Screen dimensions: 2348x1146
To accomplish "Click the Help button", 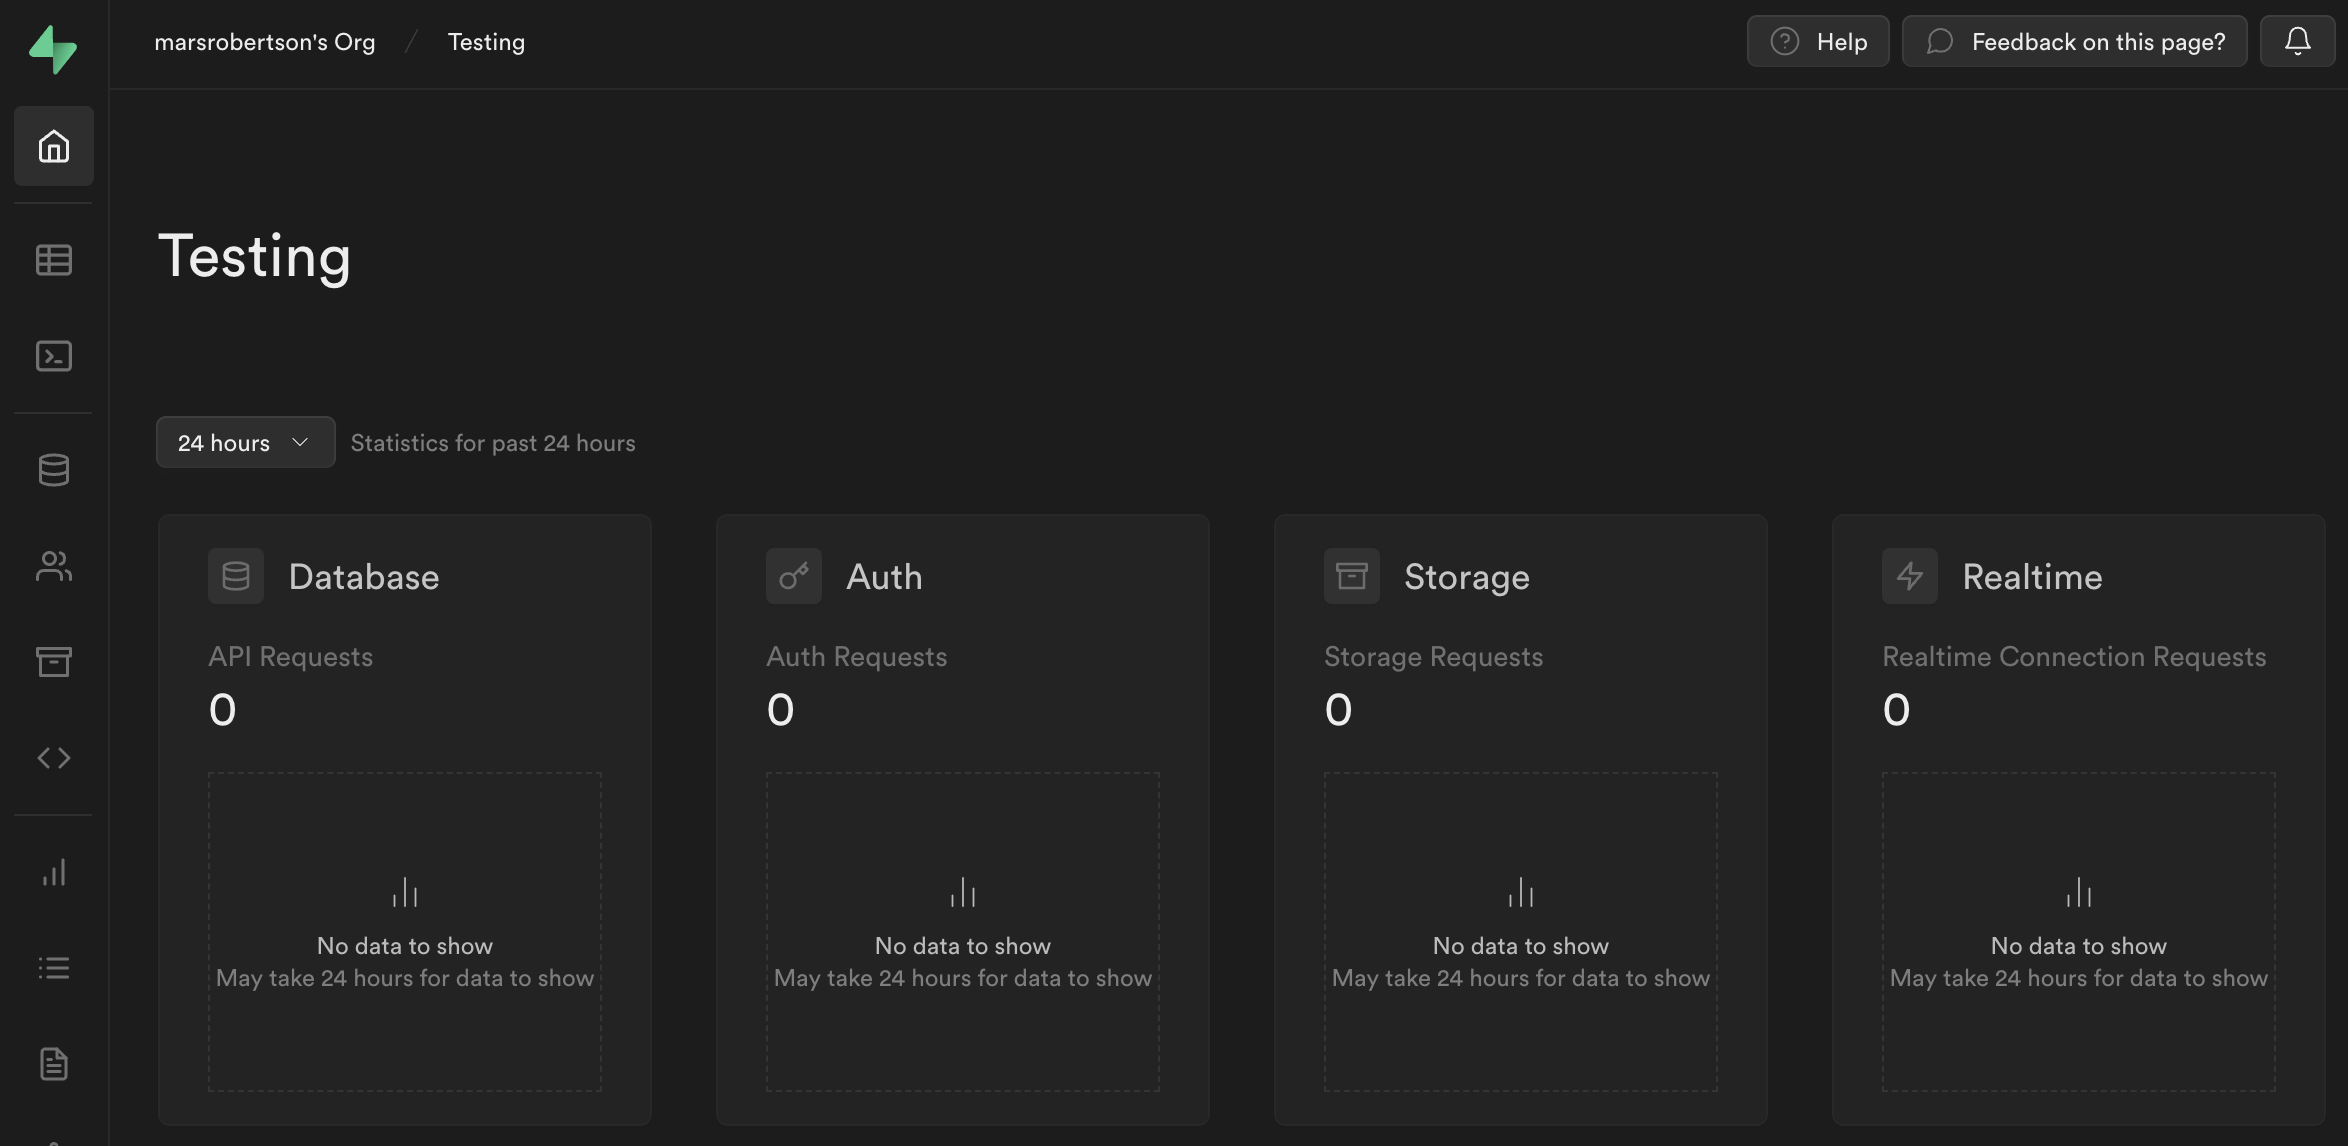I will [1817, 41].
